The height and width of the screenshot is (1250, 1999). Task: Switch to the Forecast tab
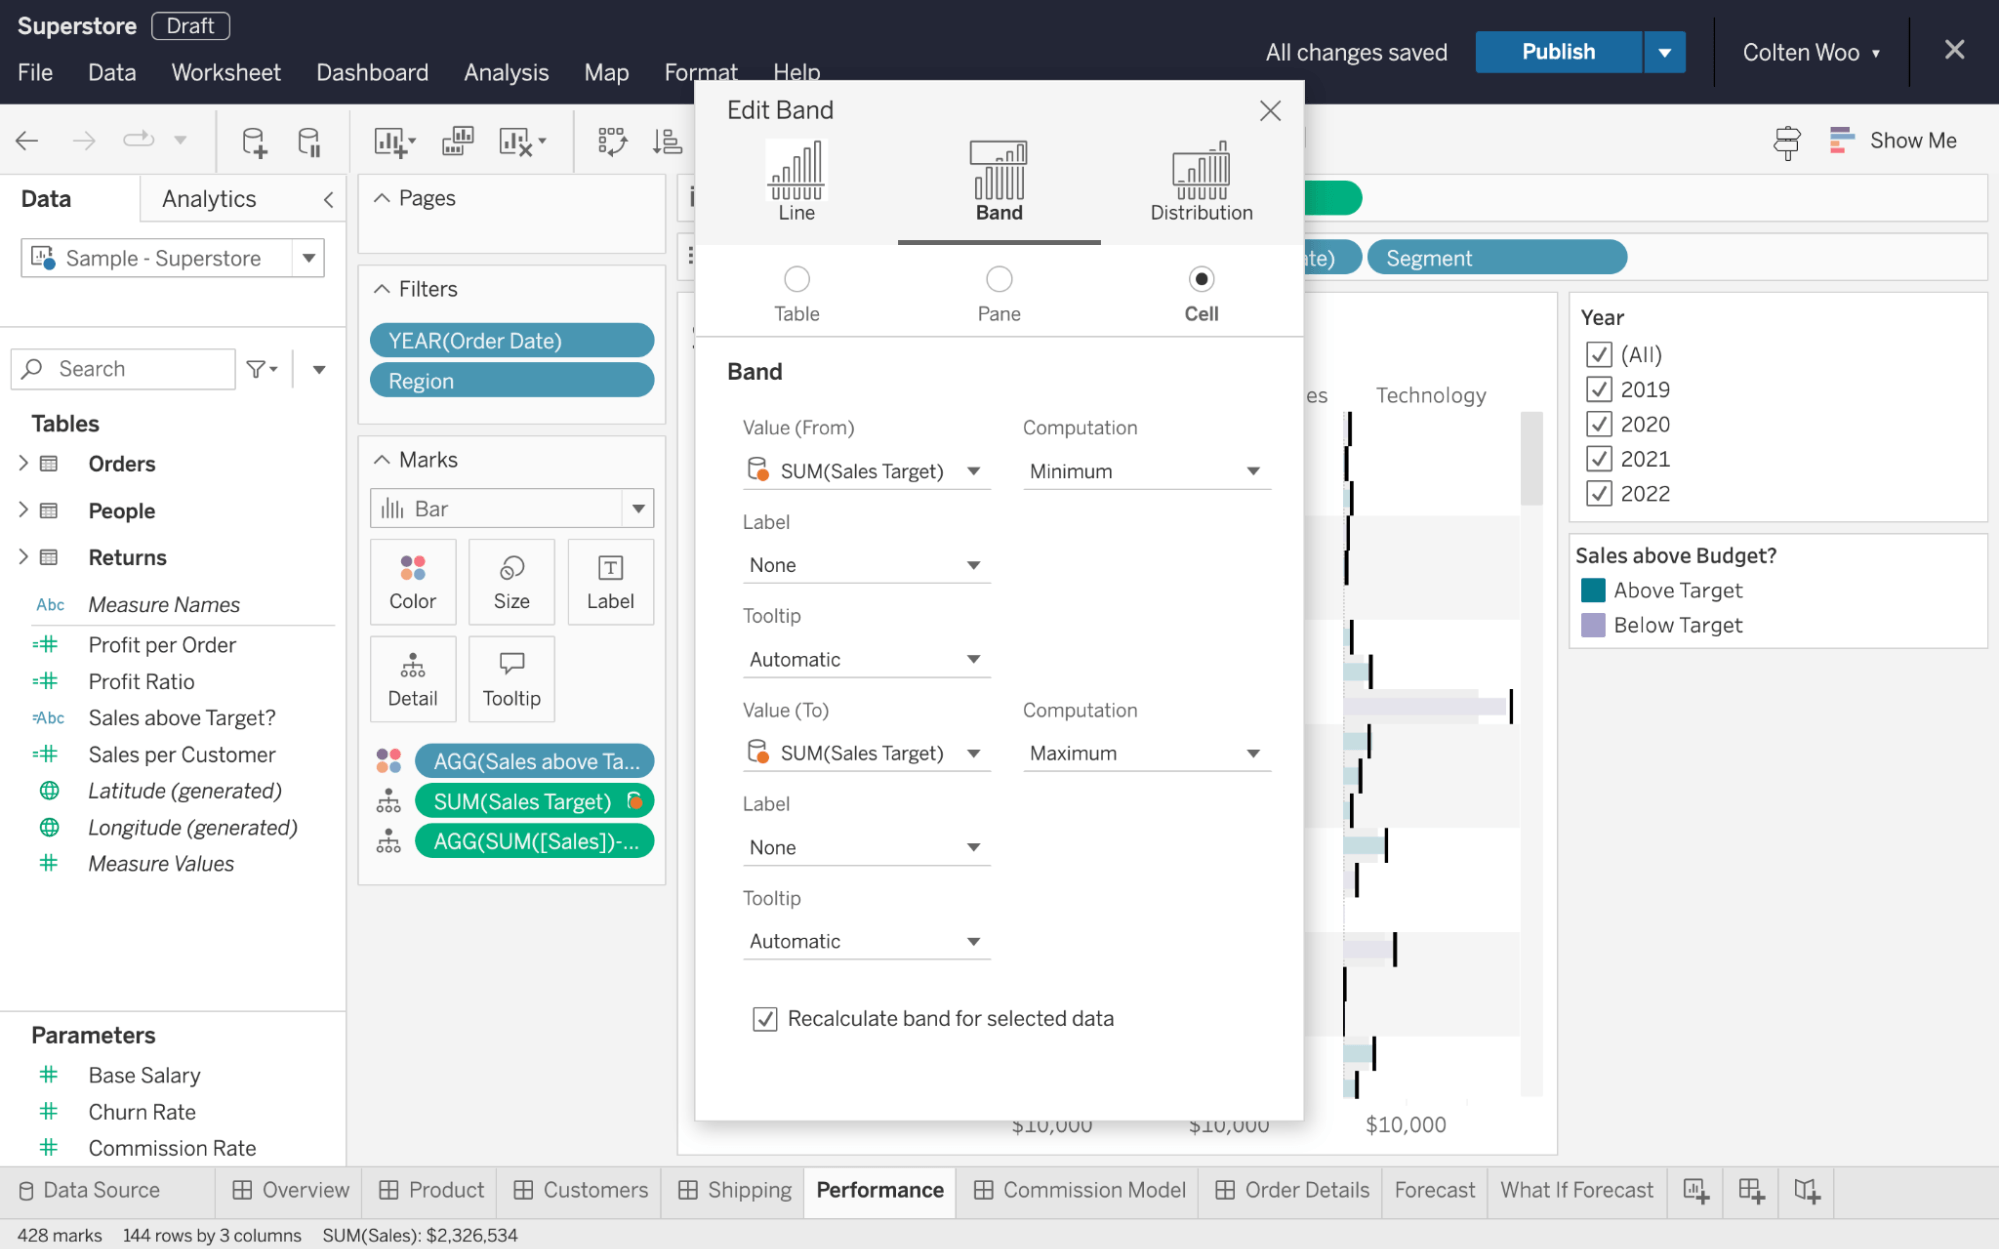[x=1430, y=1190]
